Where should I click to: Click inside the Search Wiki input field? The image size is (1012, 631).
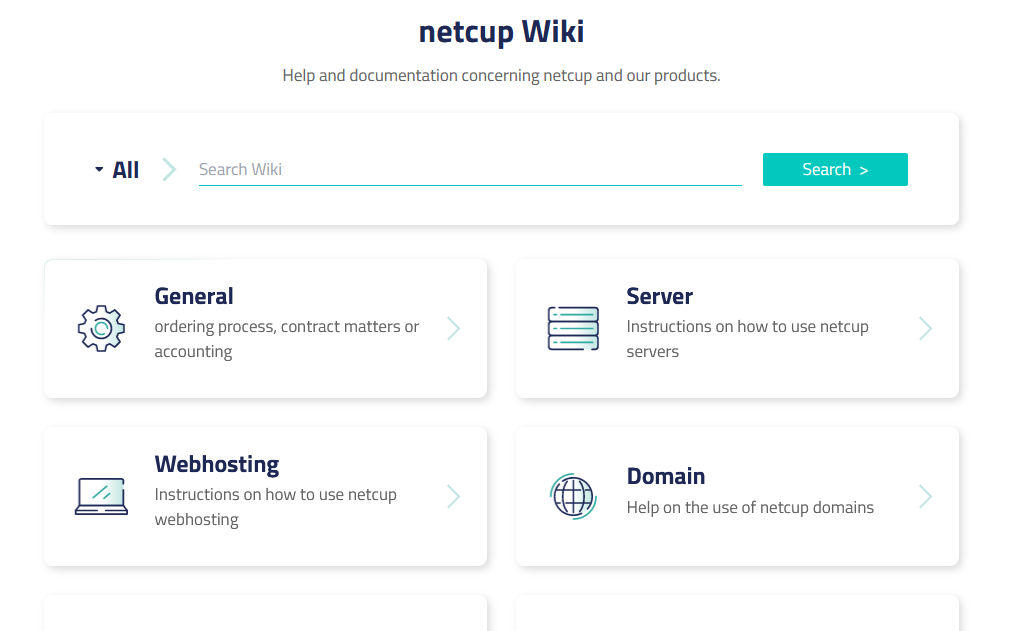tap(468, 169)
